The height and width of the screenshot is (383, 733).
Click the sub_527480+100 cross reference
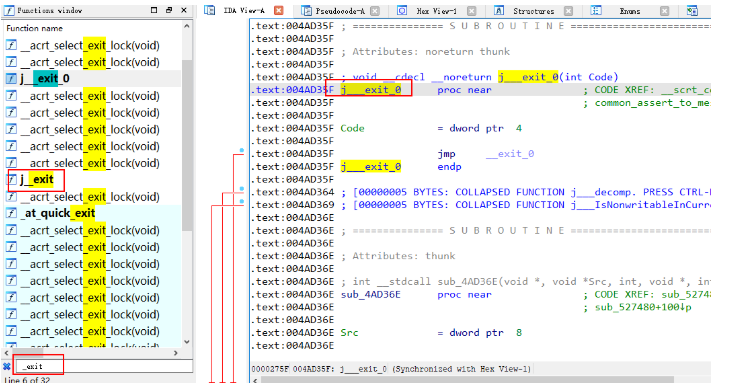click(x=643, y=307)
